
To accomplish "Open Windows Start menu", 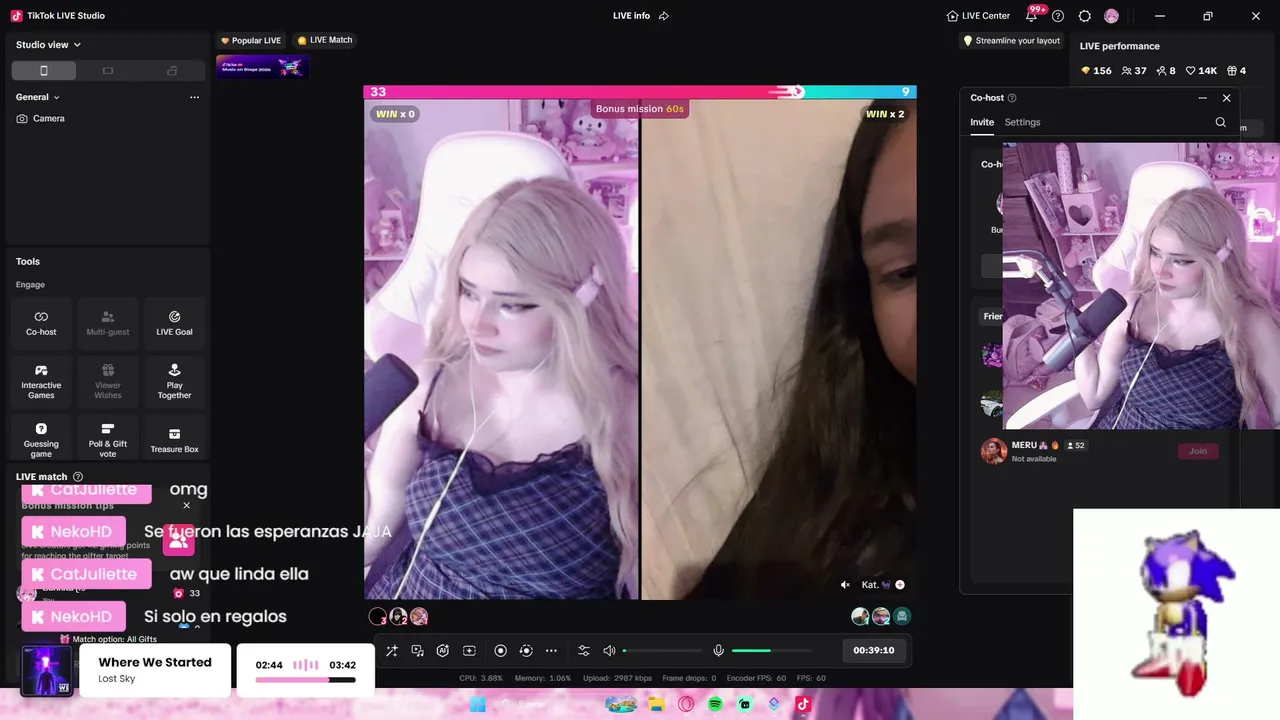I will pos(478,704).
